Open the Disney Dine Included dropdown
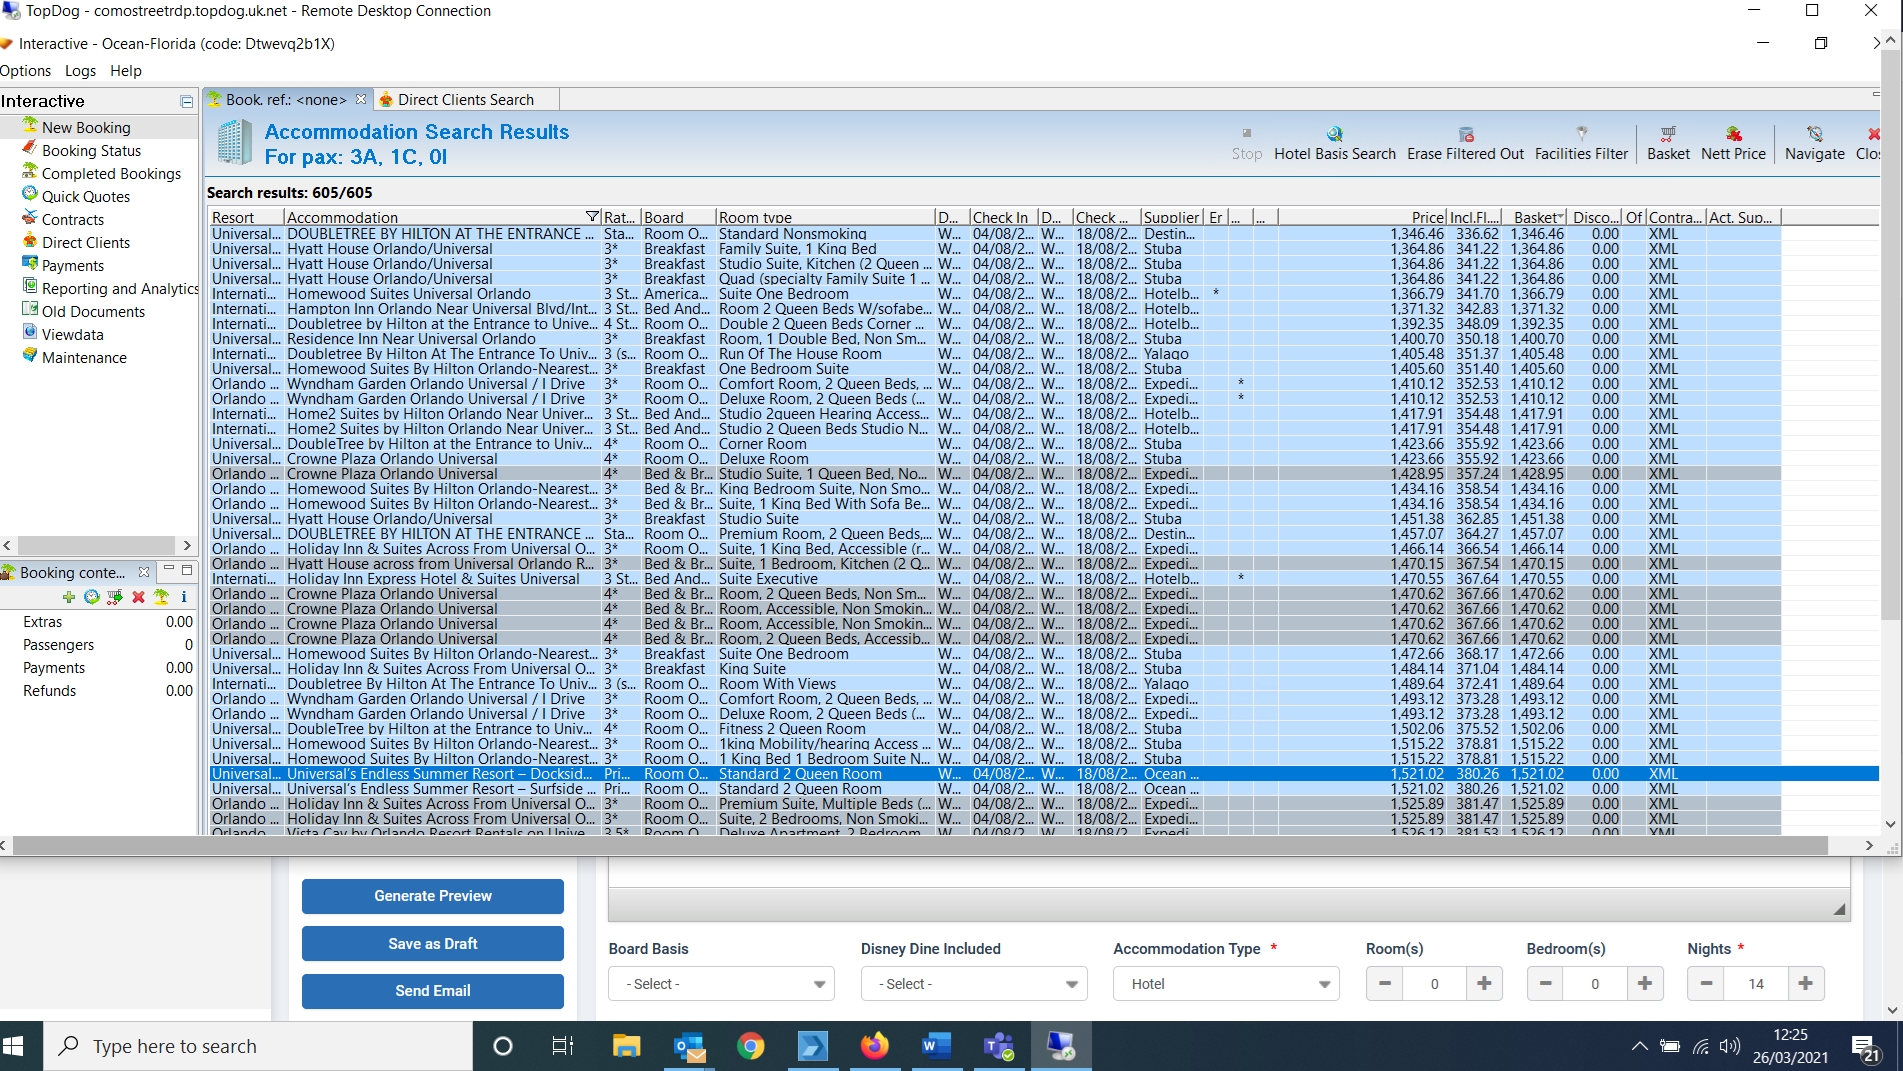The width and height of the screenshot is (1903, 1071). [973, 984]
